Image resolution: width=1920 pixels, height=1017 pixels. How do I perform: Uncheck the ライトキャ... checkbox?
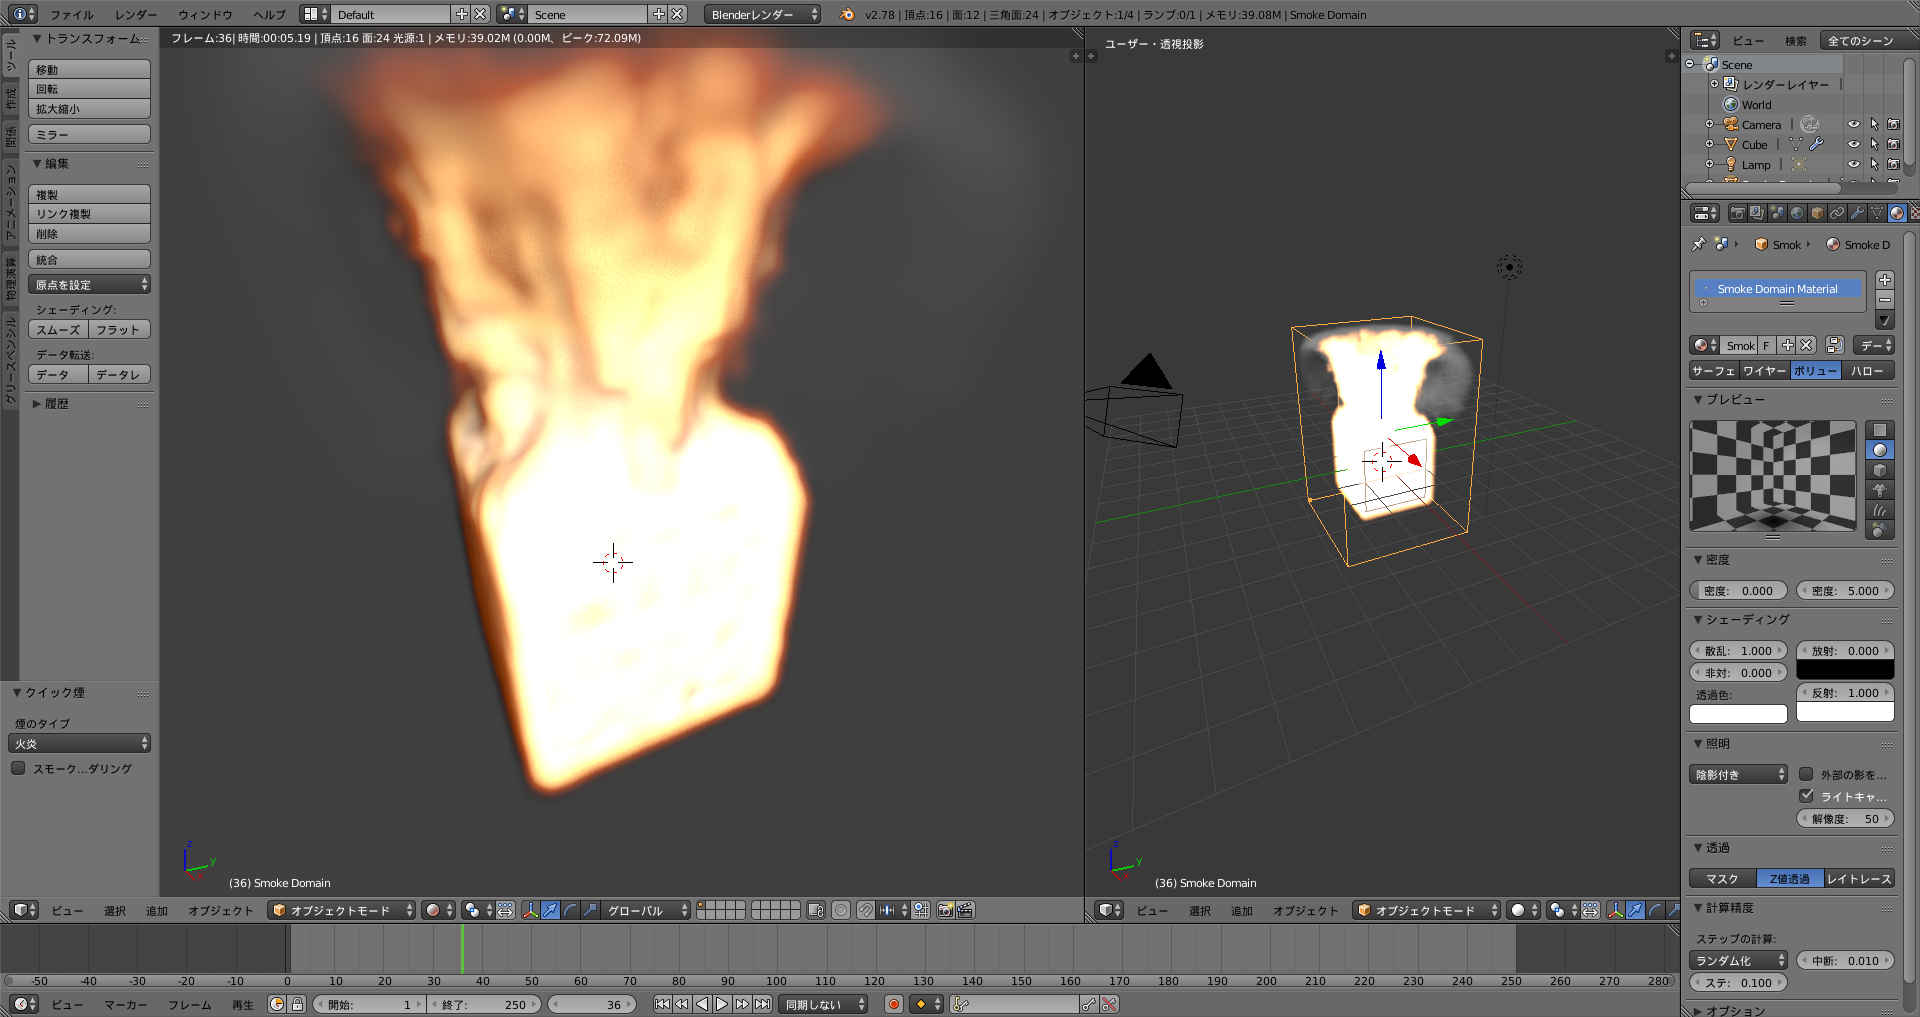point(1806,796)
